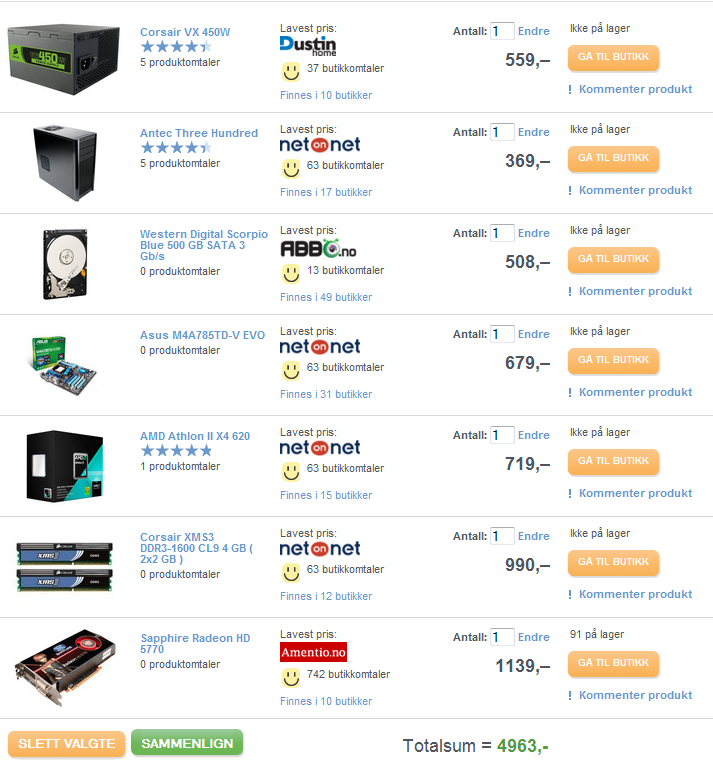Click Kommenter produkt for Corsair XMS3 memory
This screenshot has height=768, width=713.
635,594
